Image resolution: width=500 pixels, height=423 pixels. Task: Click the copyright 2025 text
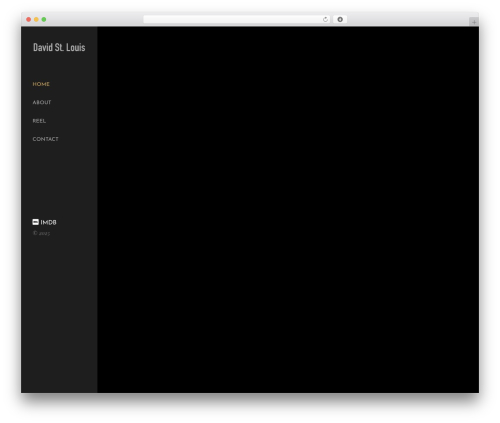click(42, 233)
